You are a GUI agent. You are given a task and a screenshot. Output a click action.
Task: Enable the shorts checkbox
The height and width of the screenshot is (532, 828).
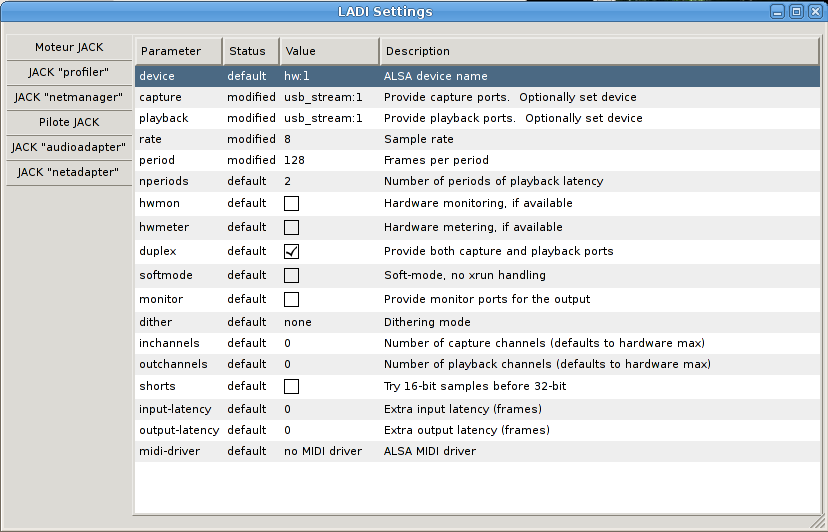tap(291, 386)
